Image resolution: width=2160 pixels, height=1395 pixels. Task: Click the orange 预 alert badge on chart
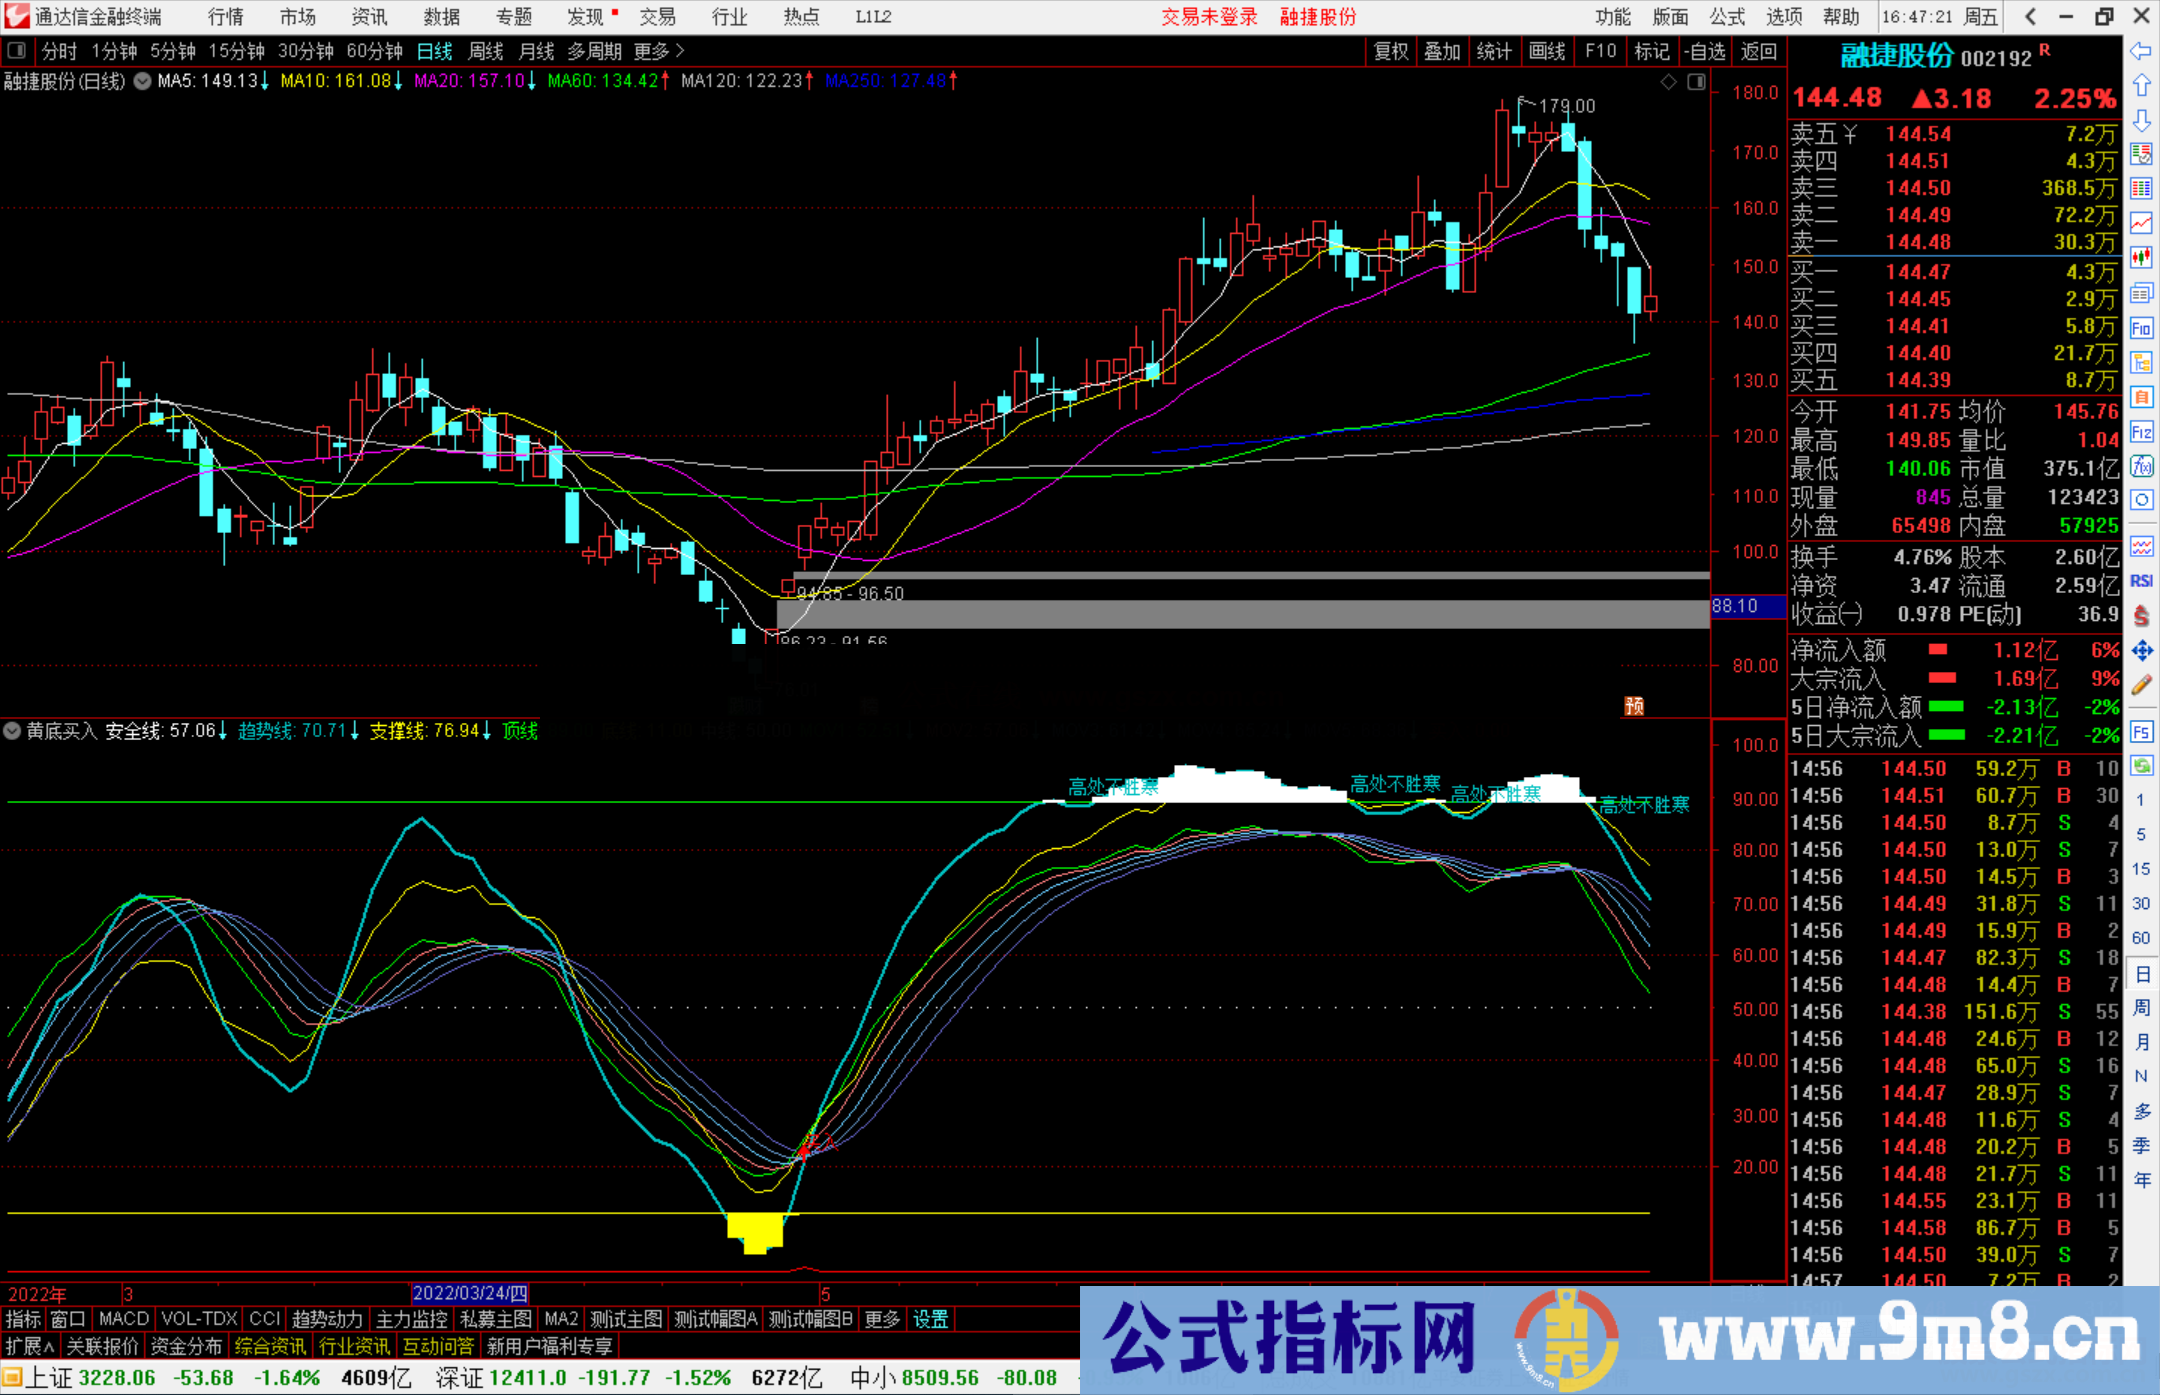click(x=1635, y=705)
